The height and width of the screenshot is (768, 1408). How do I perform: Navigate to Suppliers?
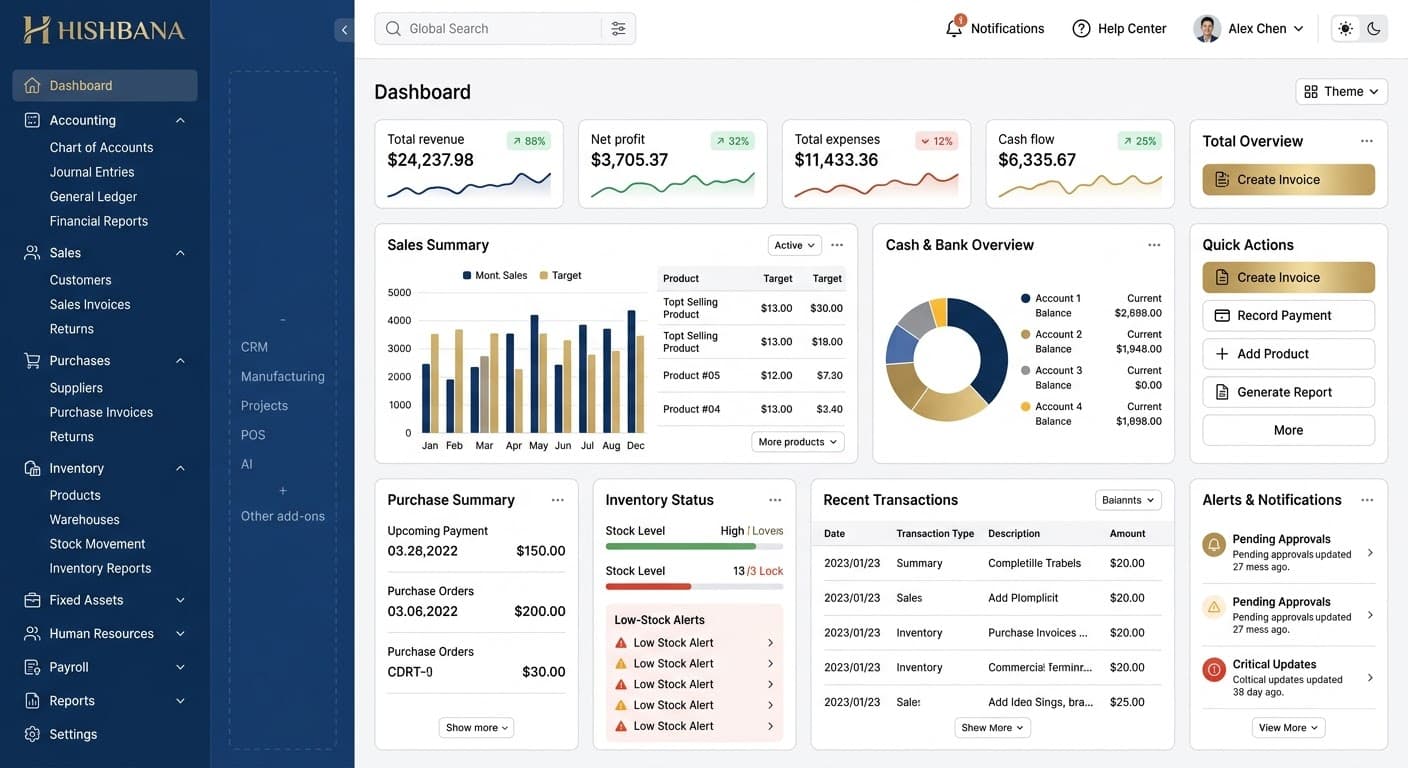pos(76,388)
